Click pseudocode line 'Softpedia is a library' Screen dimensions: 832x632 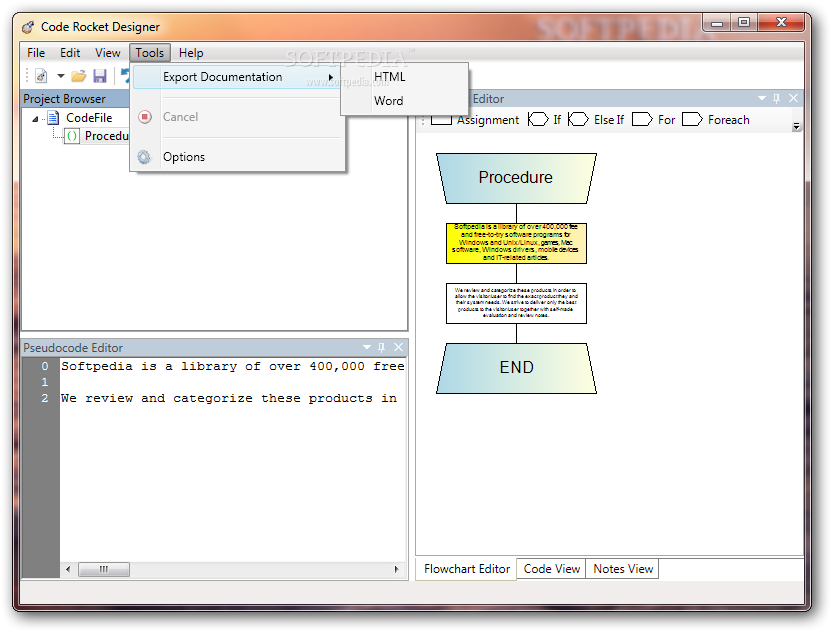coord(232,366)
